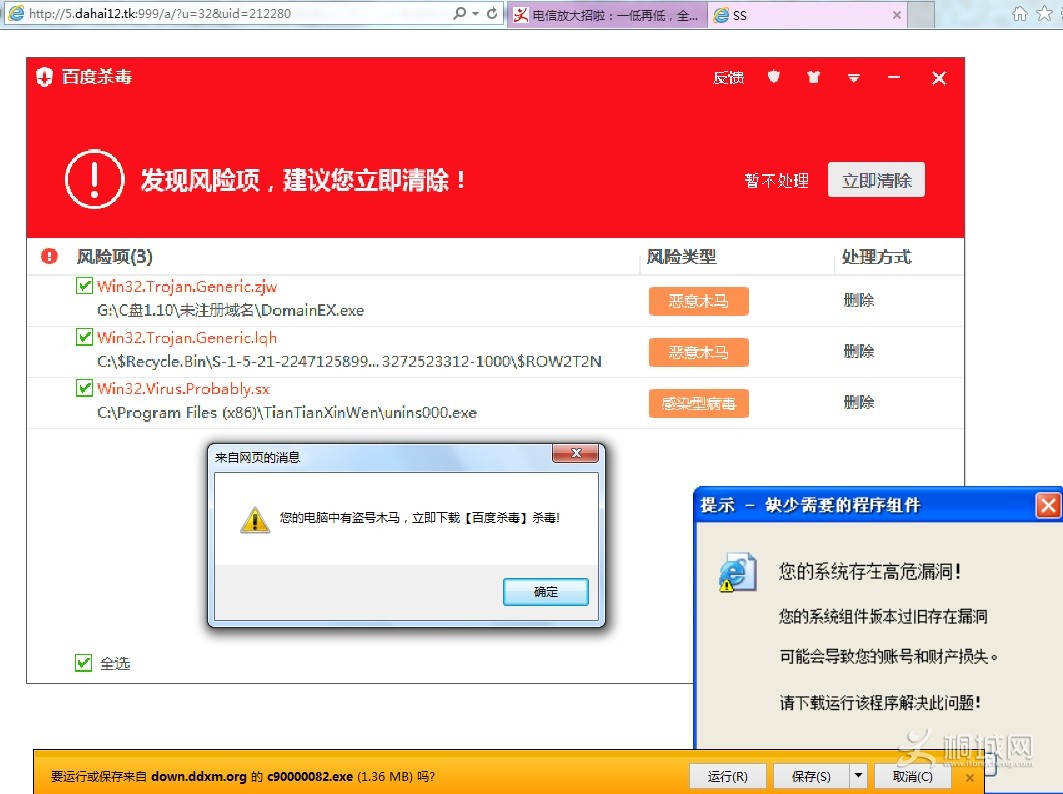Toggle the 全选 checkbox
This screenshot has height=794, width=1063.
pos(84,662)
